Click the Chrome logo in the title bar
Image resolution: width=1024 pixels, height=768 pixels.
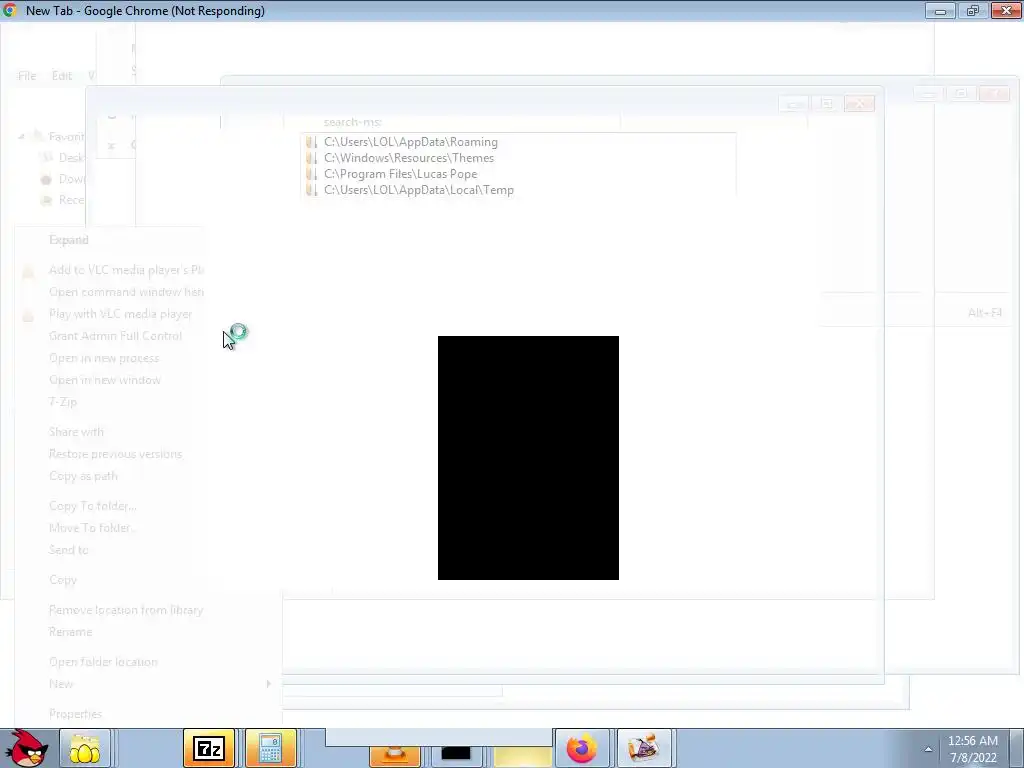(x=10, y=10)
